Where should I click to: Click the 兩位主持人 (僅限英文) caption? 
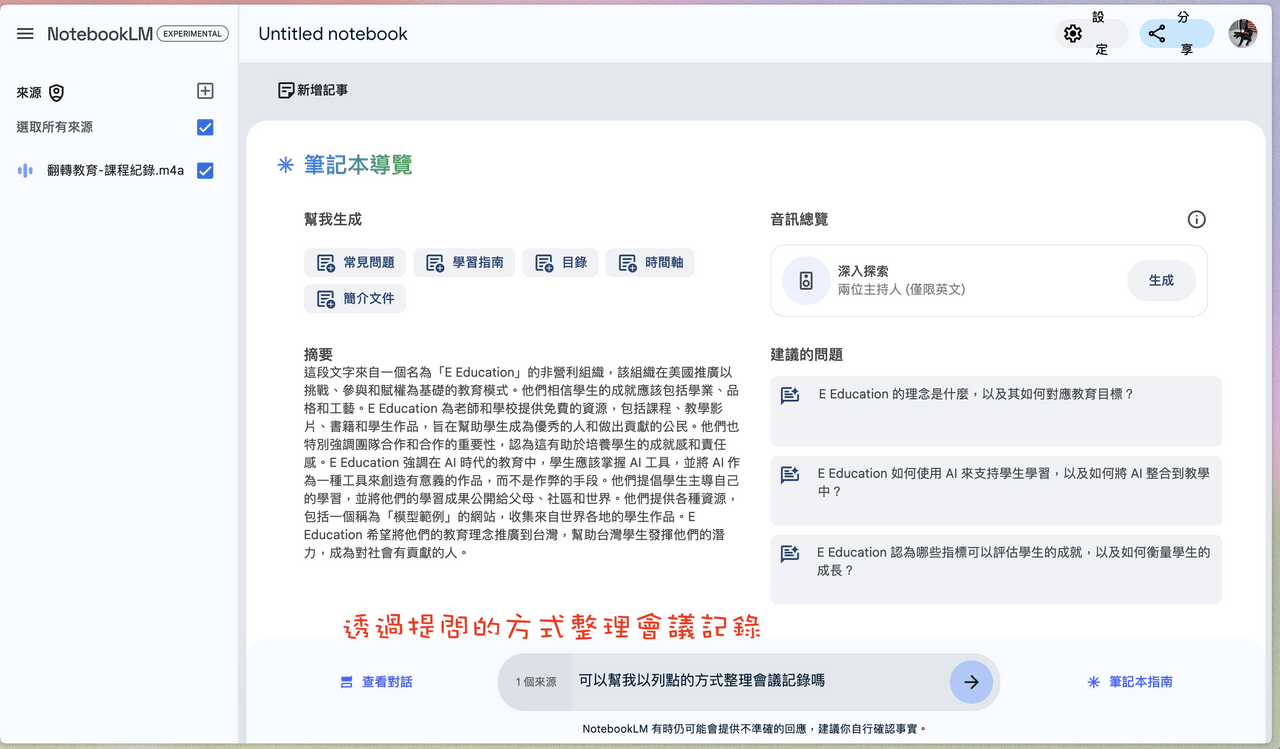click(902, 290)
